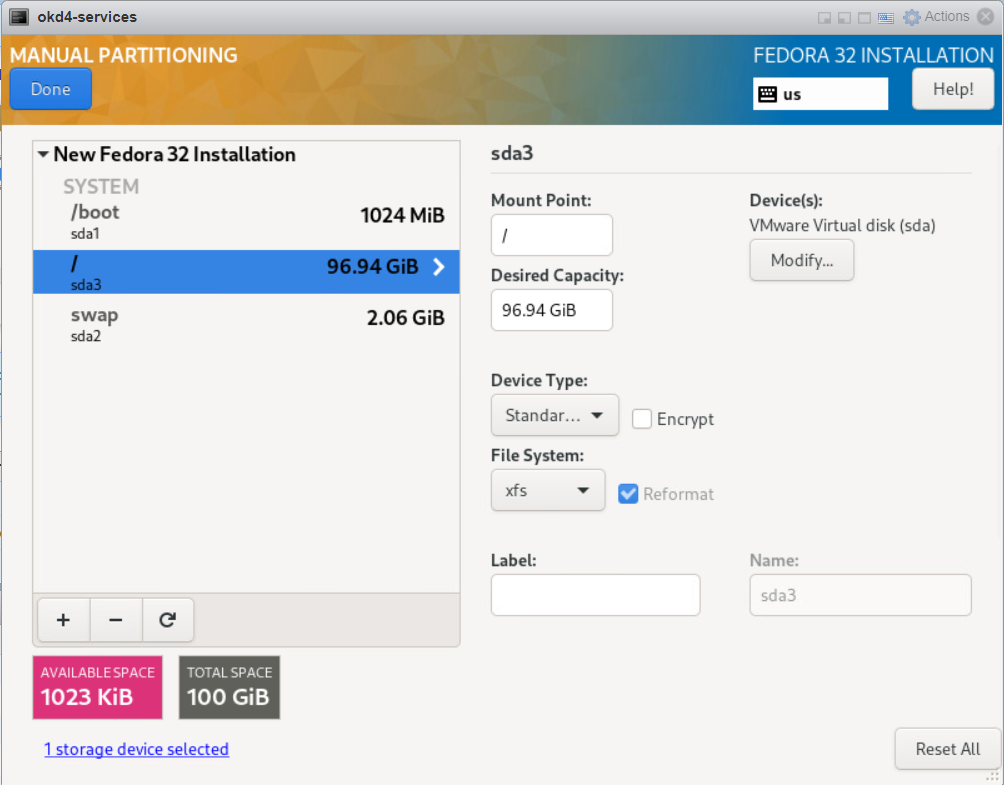This screenshot has height=785, width=1004.
Task: Click the 1024 MiB size value
Action: [402, 215]
